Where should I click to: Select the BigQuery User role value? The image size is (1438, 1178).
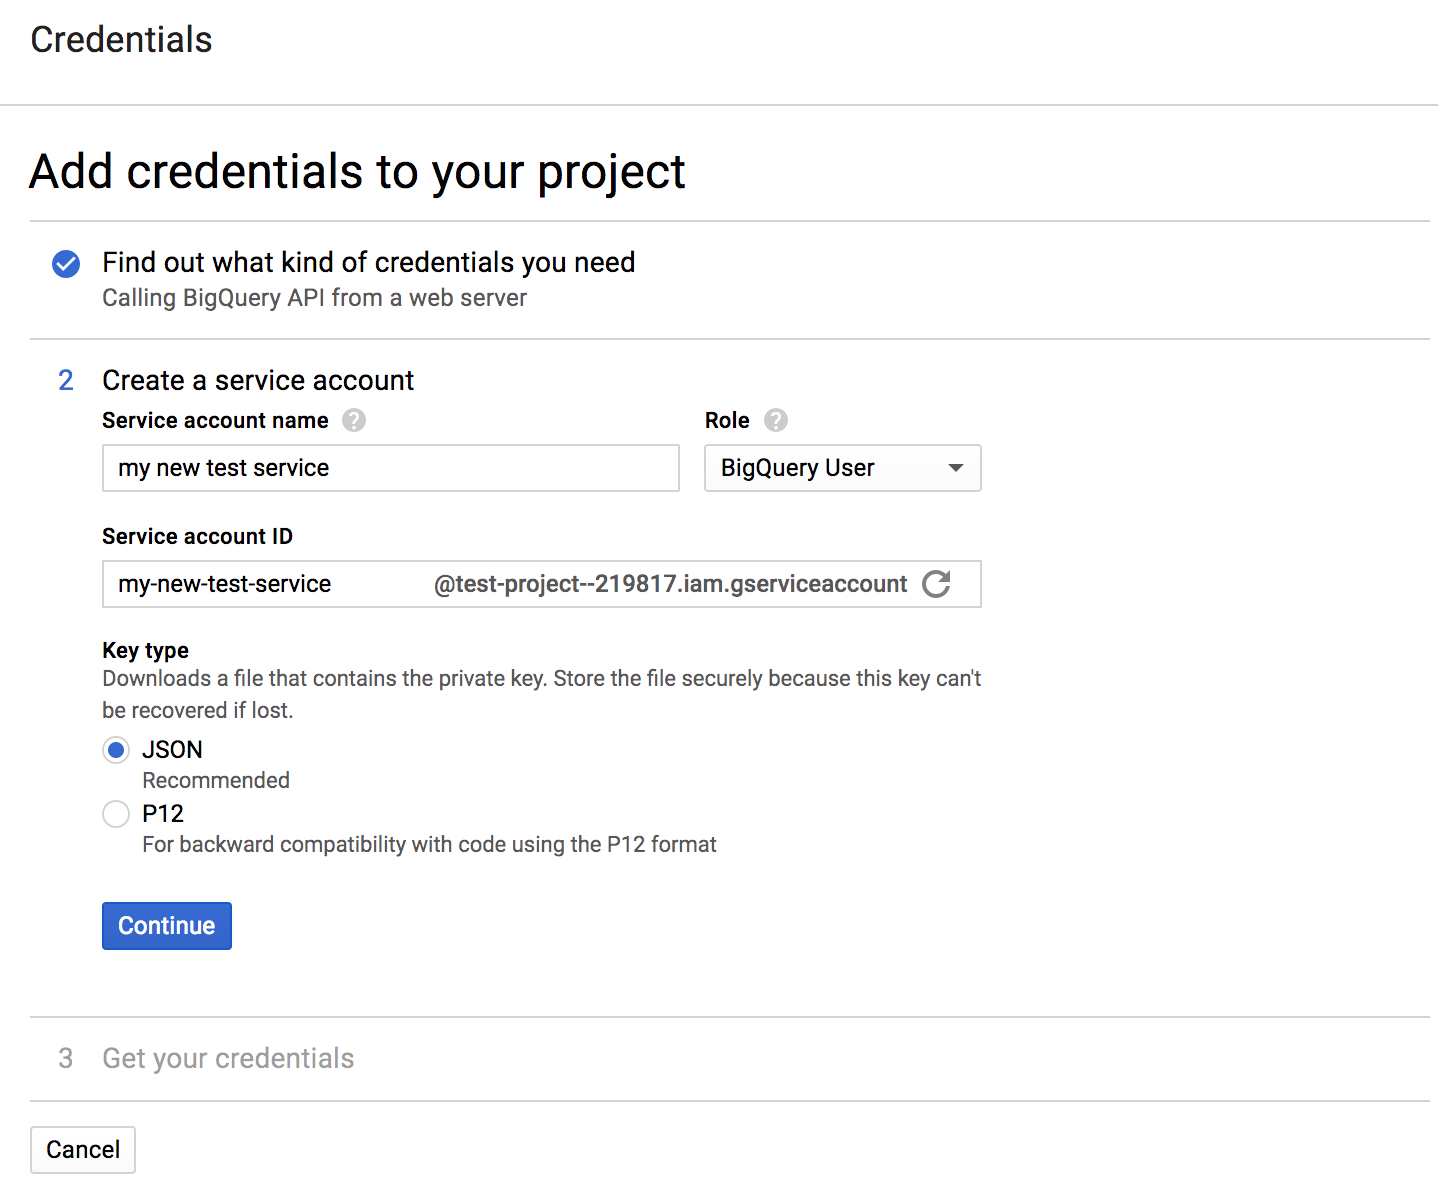pyautogui.click(x=797, y=468)
